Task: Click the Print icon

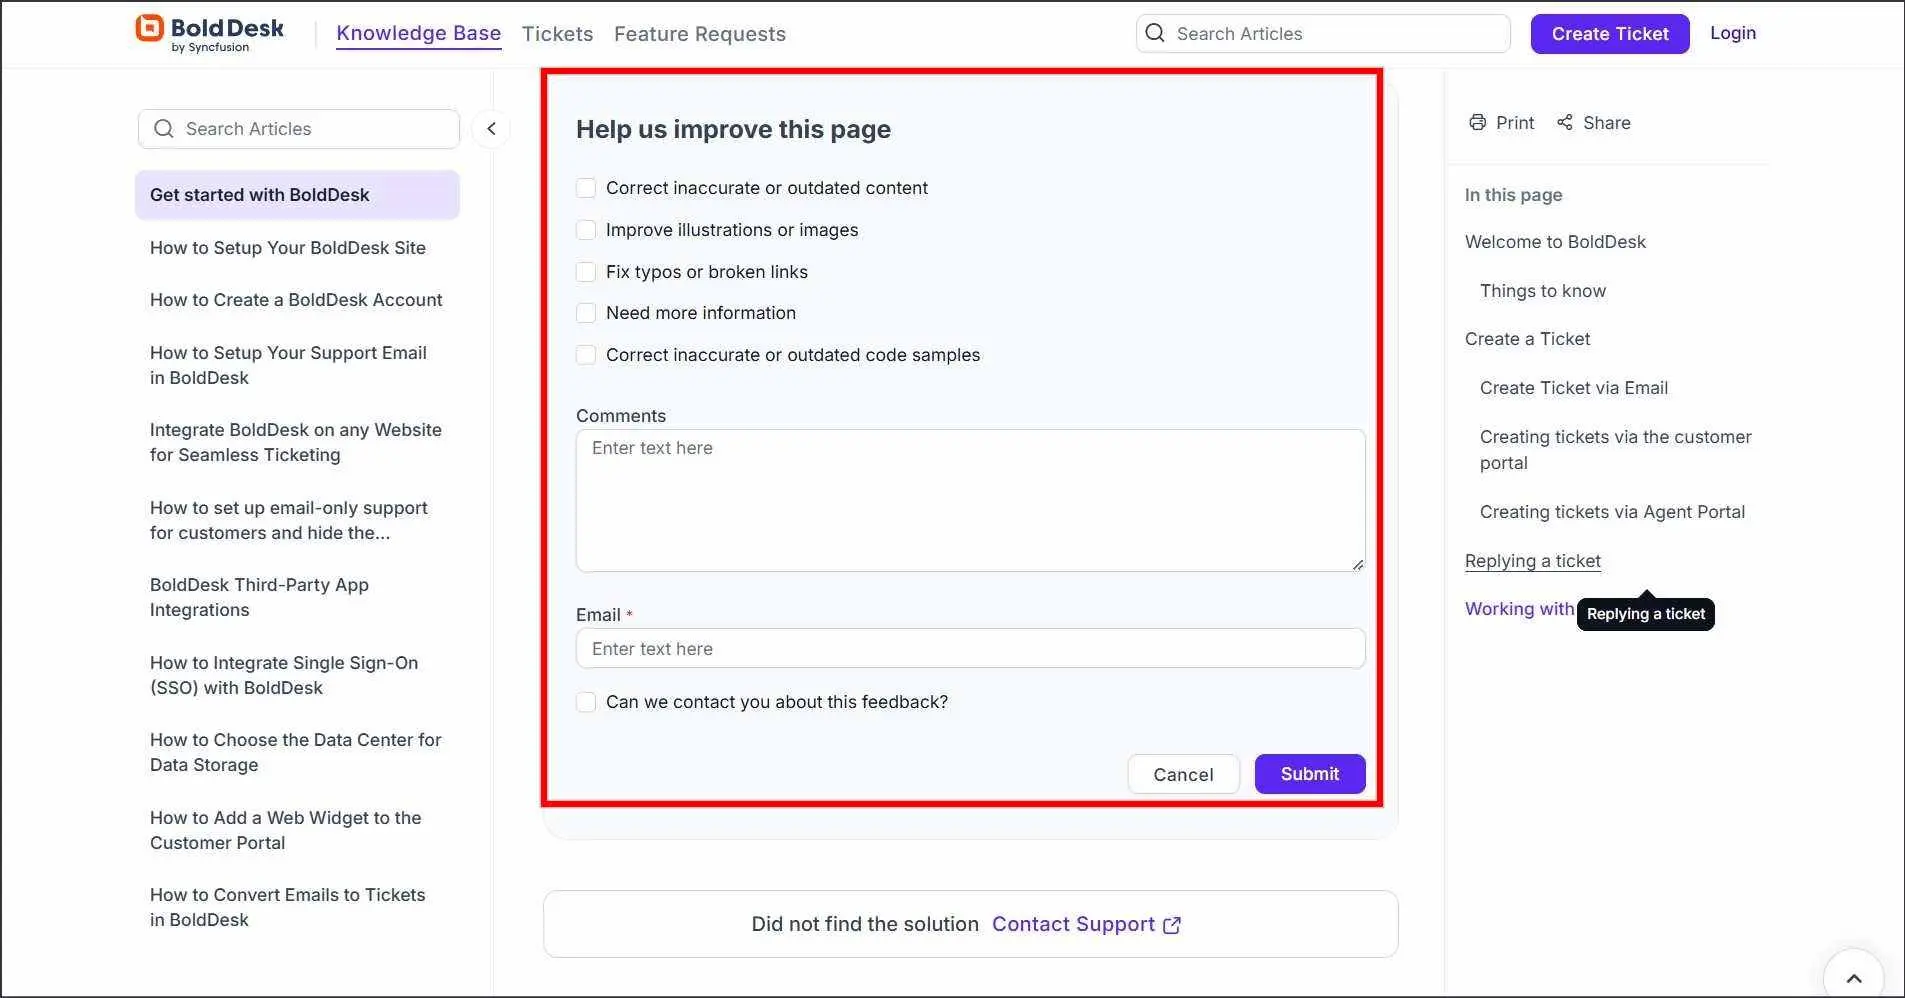Action: coord(1478,122)
